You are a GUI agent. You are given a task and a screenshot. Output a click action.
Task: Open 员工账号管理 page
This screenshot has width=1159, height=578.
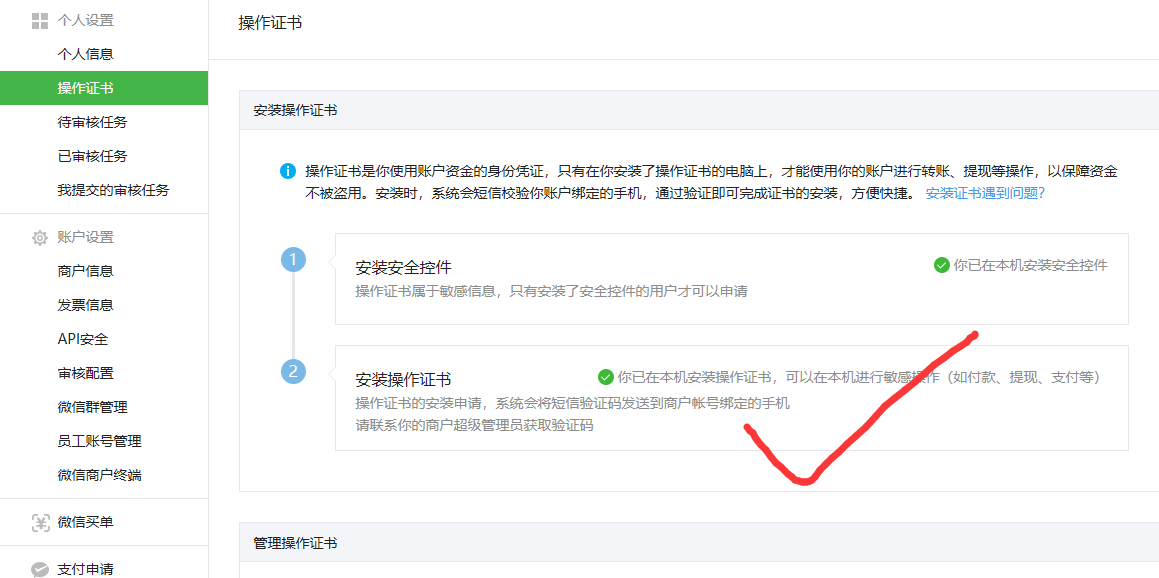click(99, 441)
